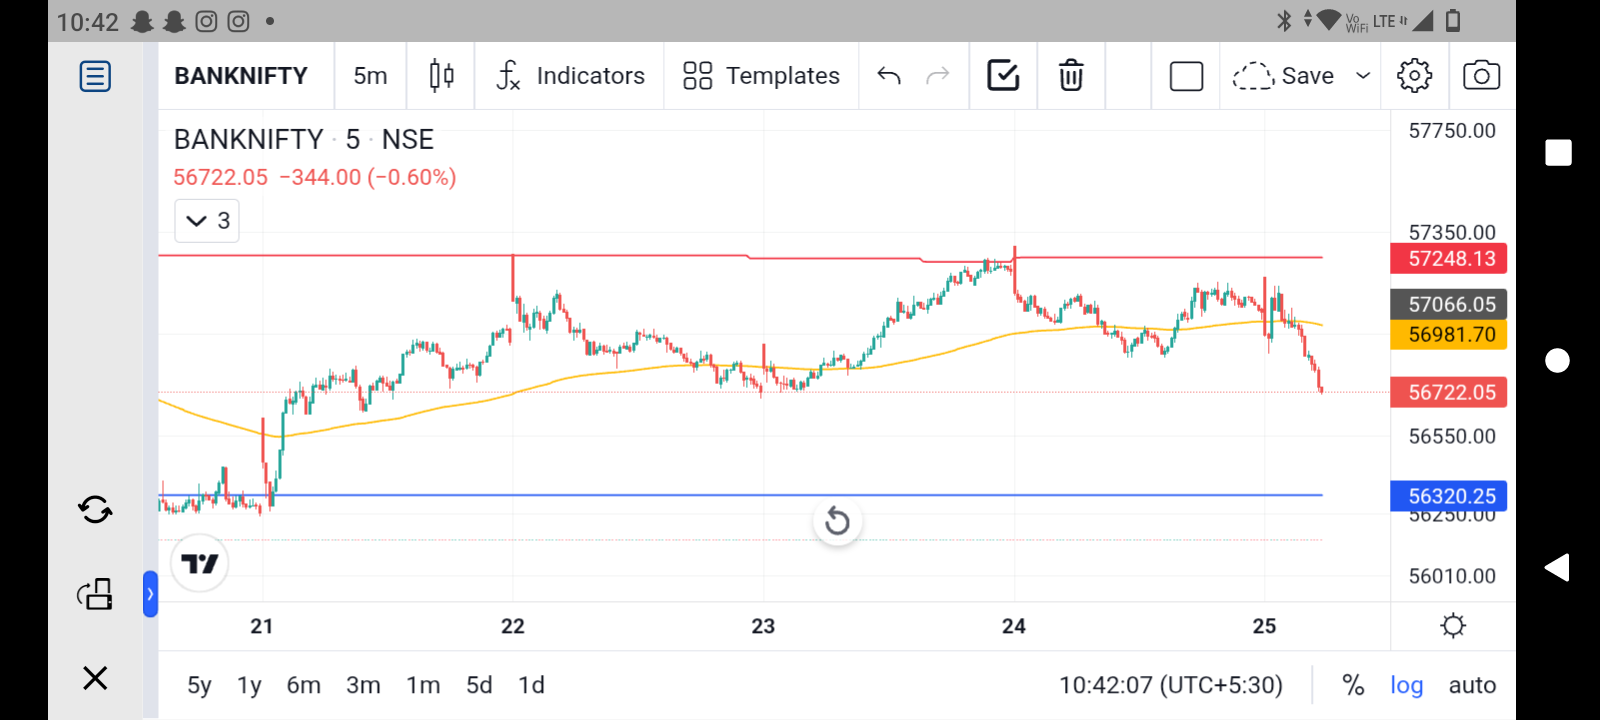Screen dimensions: 1600x720
Task: Click the gray 57066.05 crosshair price label
Action: [x=1449, y=305]
